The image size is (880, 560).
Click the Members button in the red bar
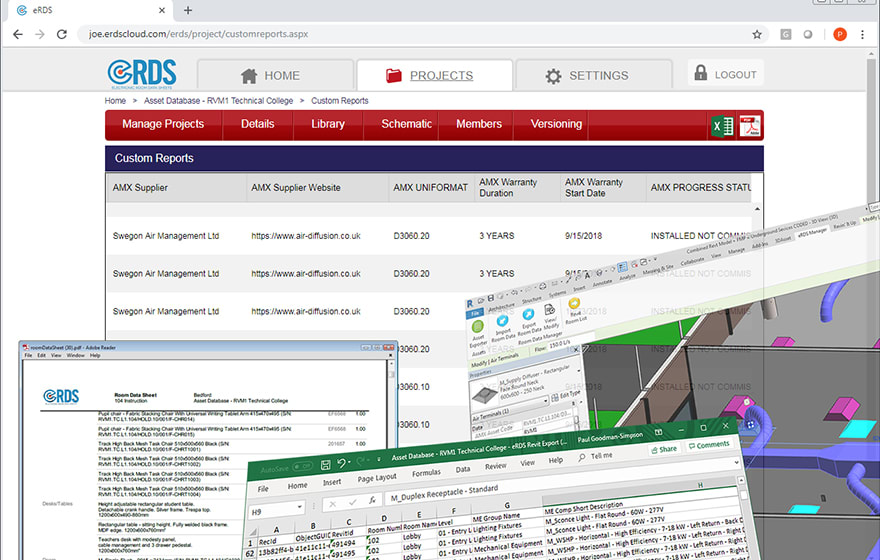tap(479, 124)
